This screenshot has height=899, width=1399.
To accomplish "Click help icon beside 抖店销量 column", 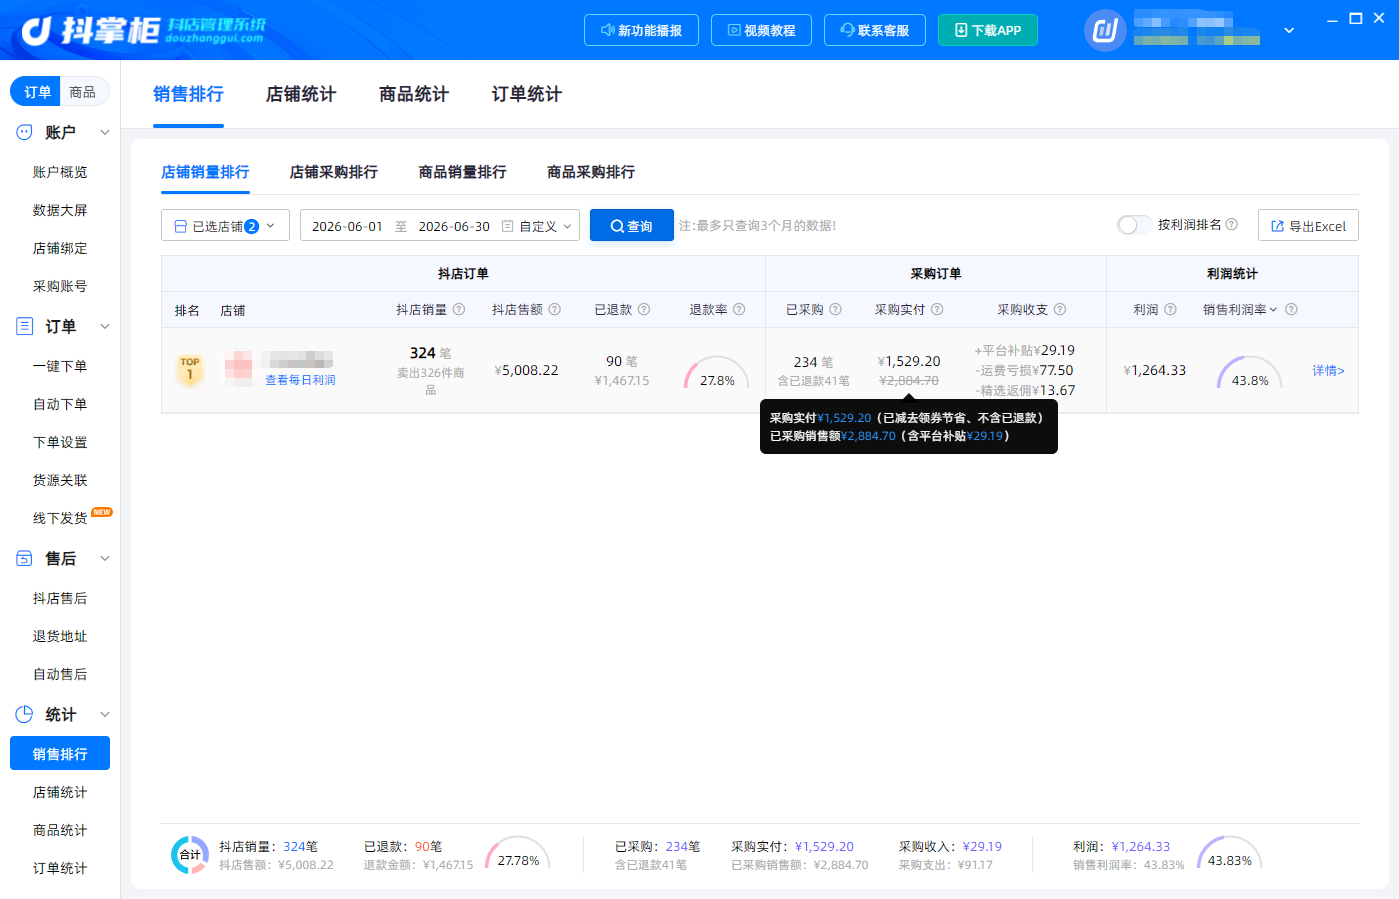I will (x=459, y=310).
